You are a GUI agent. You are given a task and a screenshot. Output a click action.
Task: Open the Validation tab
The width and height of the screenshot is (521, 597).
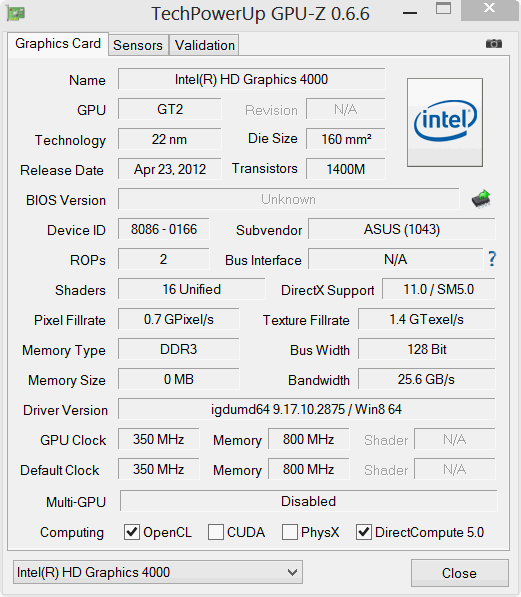coord(205,45)
